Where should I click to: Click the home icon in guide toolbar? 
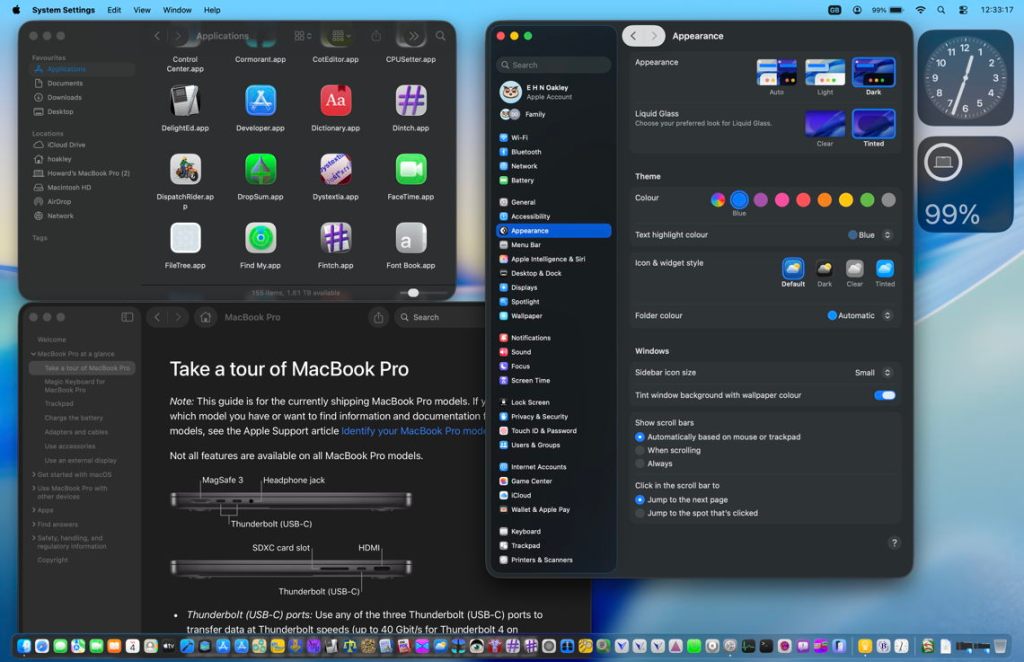tap(205, 317)
